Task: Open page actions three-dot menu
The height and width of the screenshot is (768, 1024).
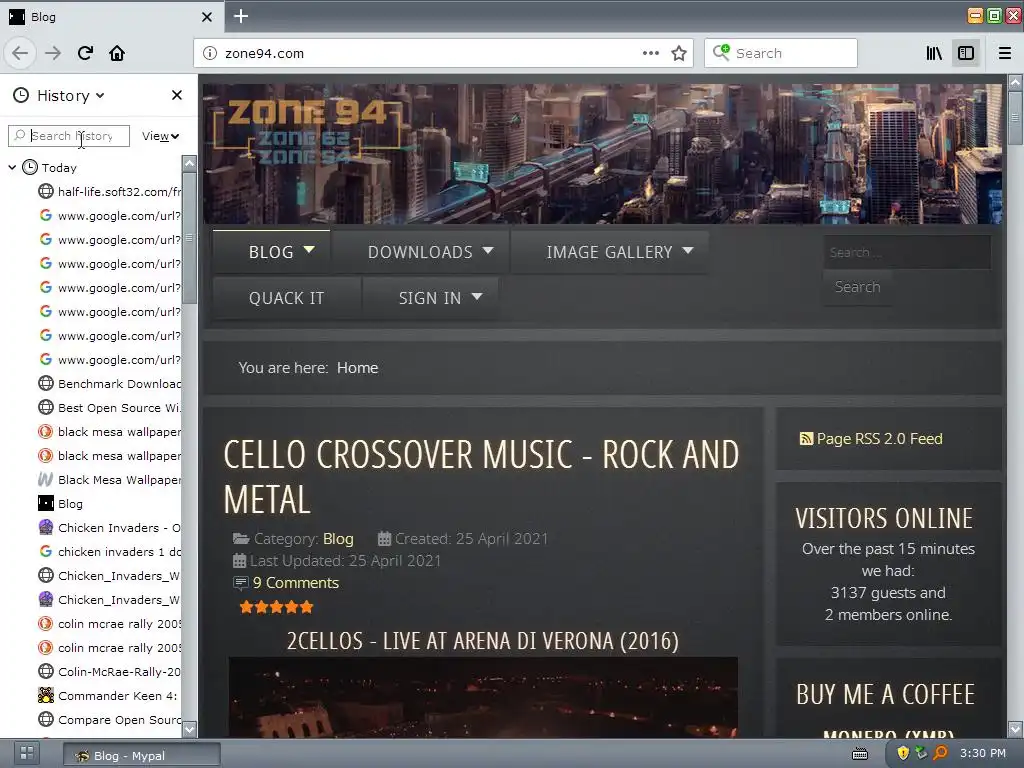Action: pos(650,53)
